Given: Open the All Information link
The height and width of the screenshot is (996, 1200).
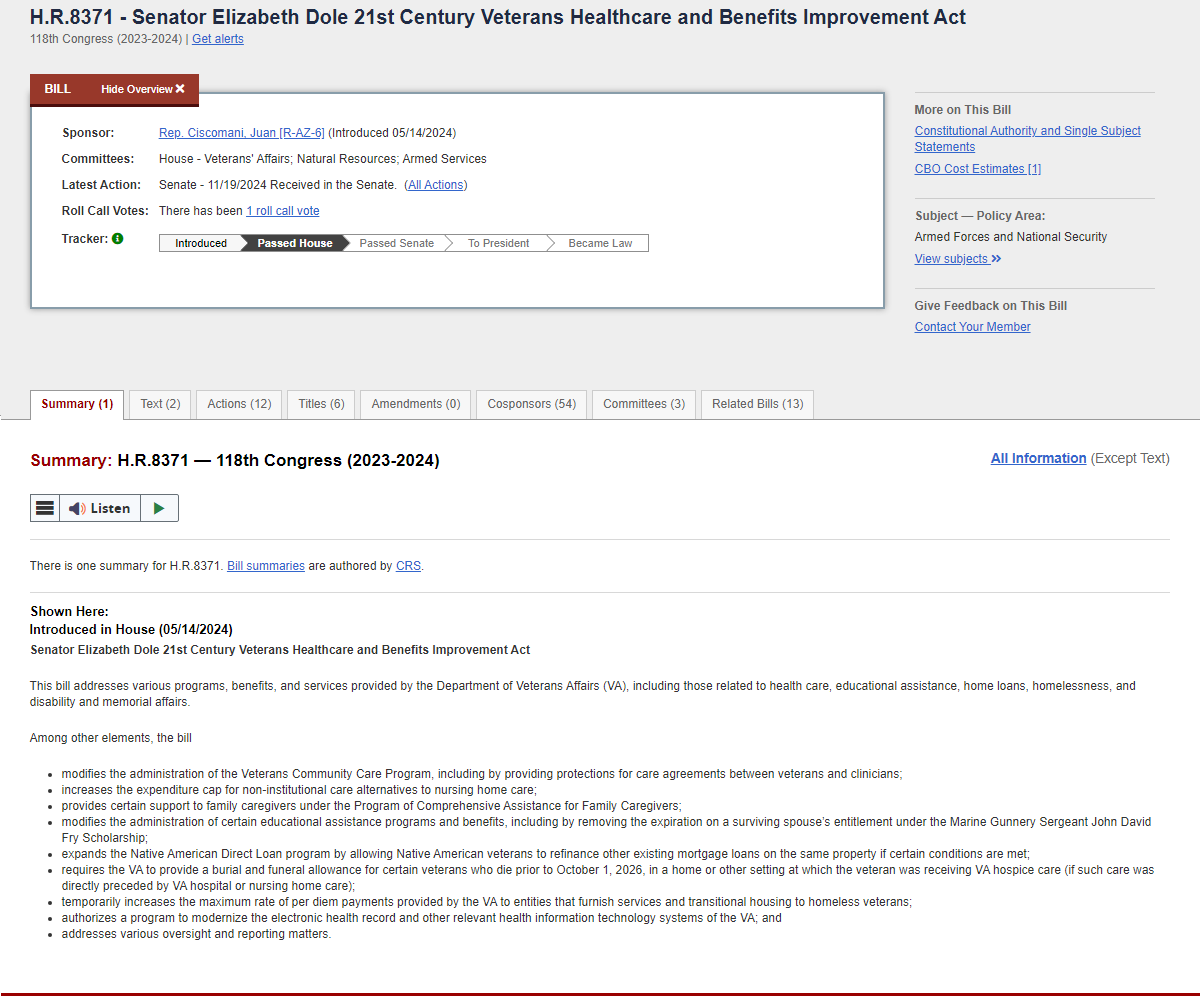Looking at the screenshot, I should 1039,458.
